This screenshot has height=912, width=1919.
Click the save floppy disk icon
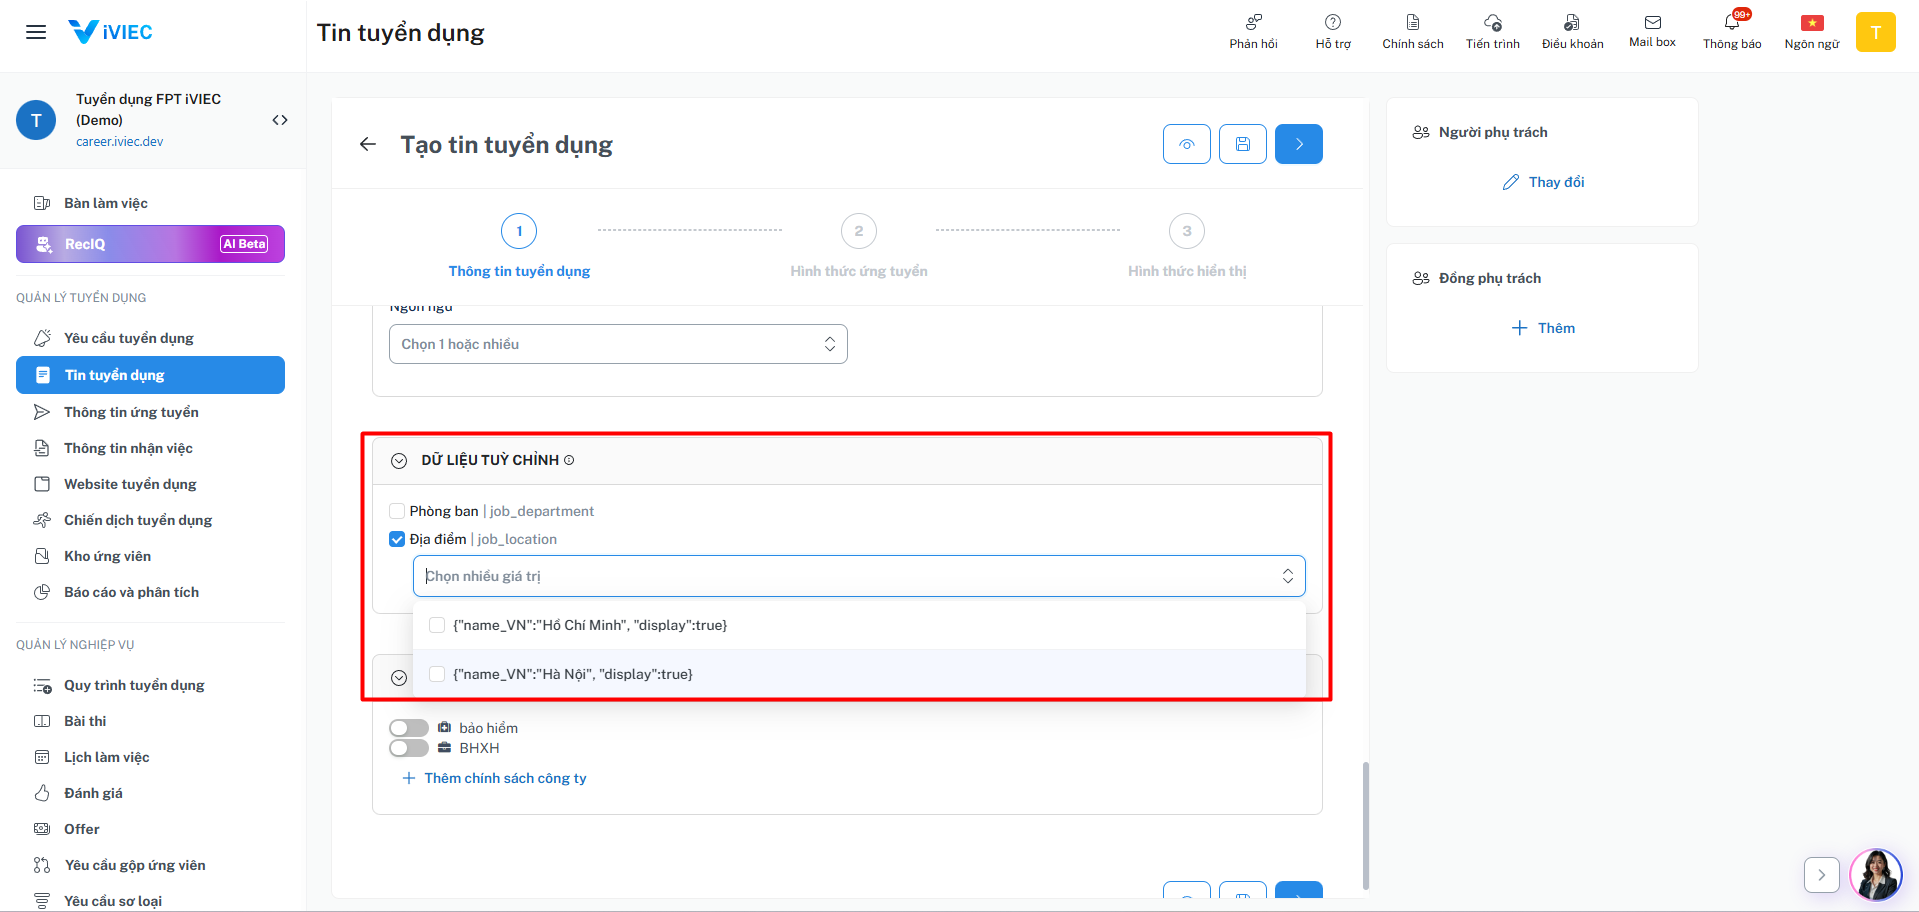(1243, 144)
